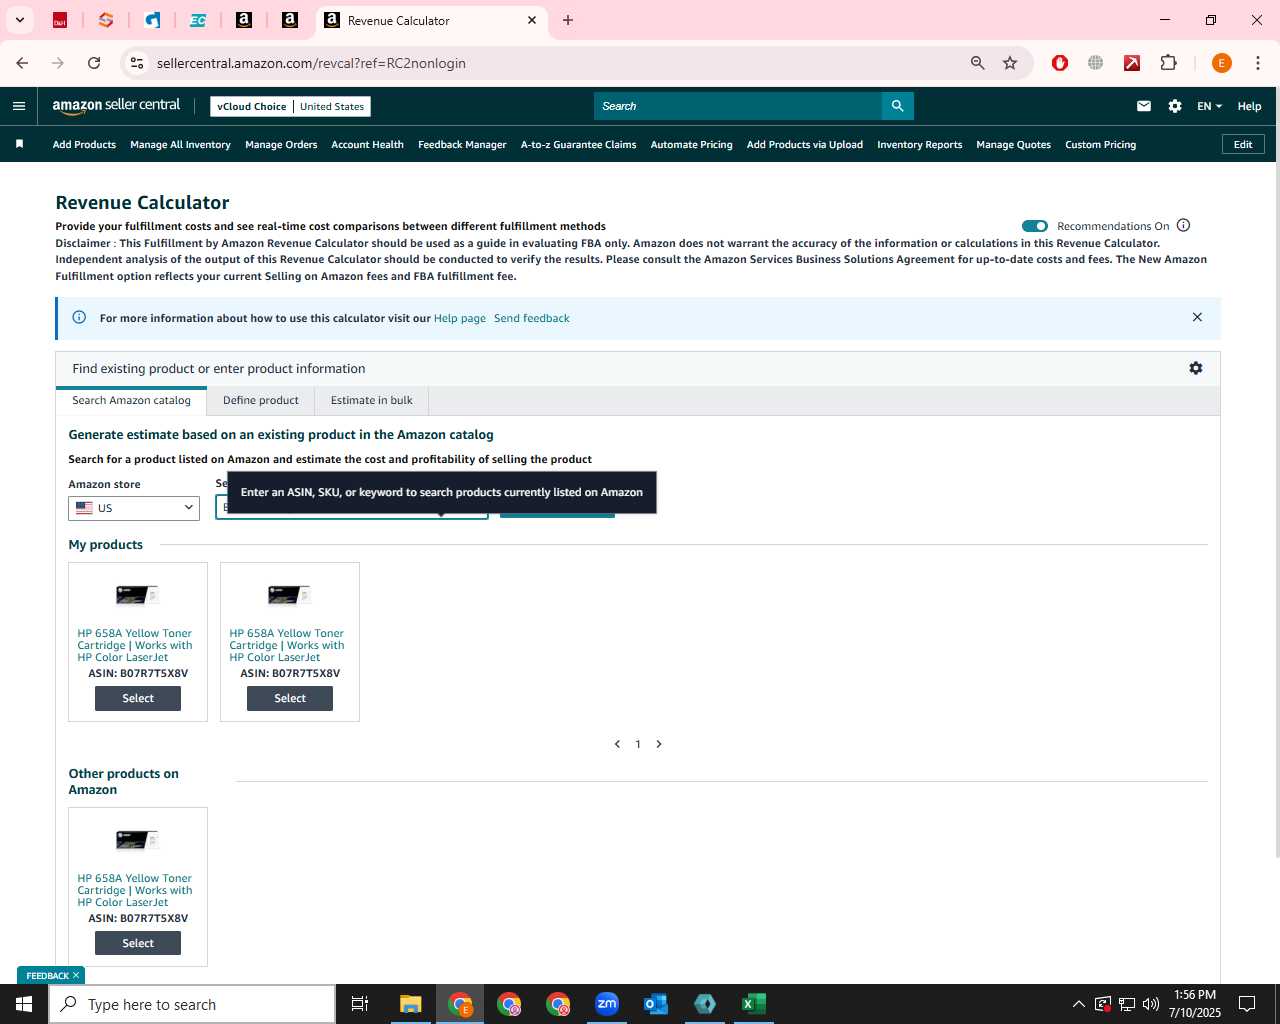This screenshot has height=1024, width=1280.
Task: Click the Send feedback link
Action: [531, 318]
